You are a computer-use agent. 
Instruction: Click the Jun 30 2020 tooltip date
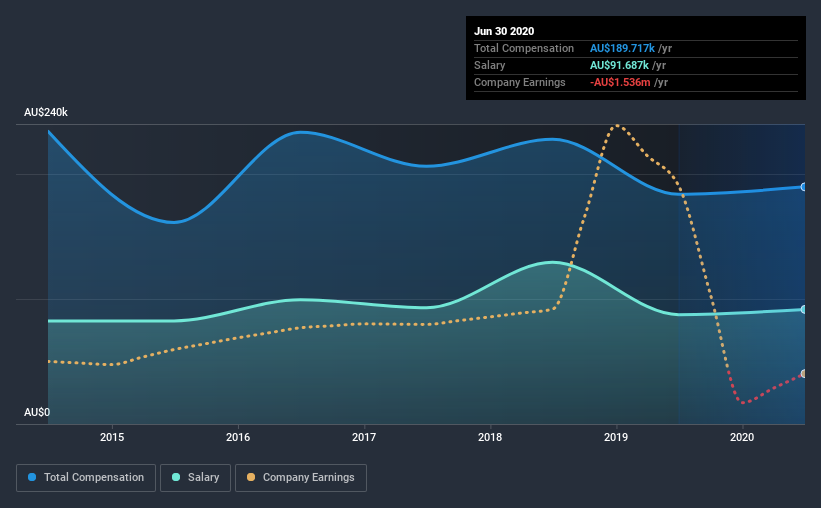coord(504,31)
